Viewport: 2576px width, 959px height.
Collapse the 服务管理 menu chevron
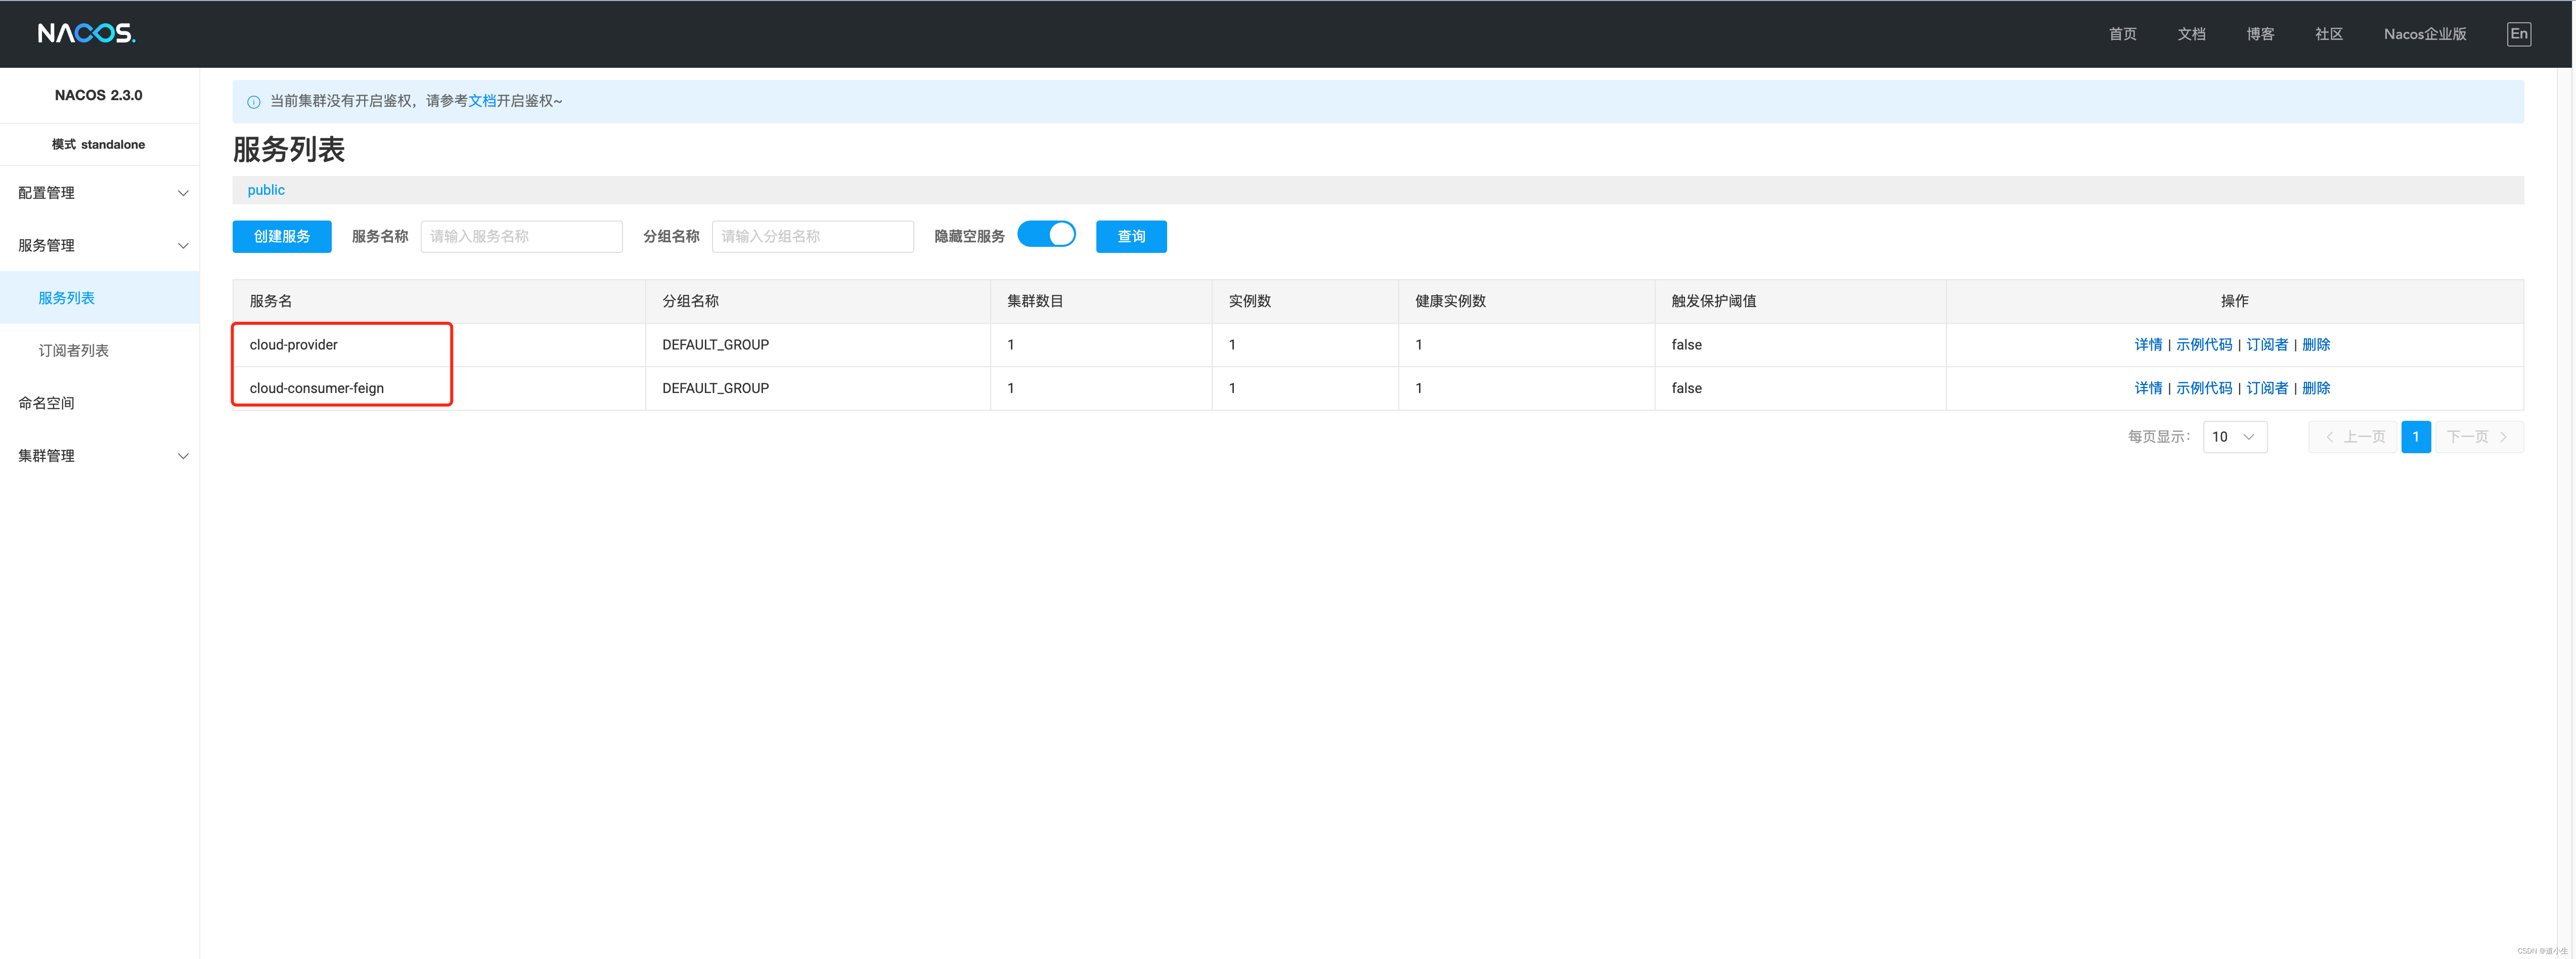point(183,246)
